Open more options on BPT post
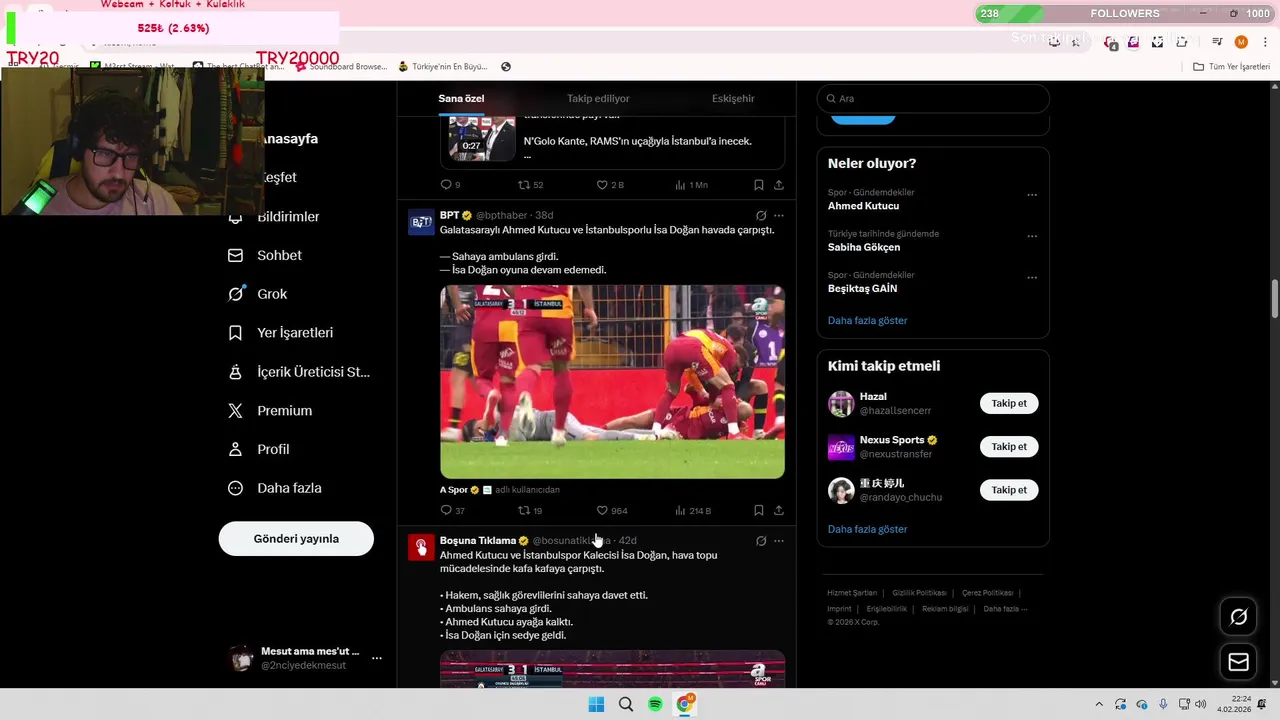Image resolution: width=1280 pixels, height=720 pixels. click(779, 215)
